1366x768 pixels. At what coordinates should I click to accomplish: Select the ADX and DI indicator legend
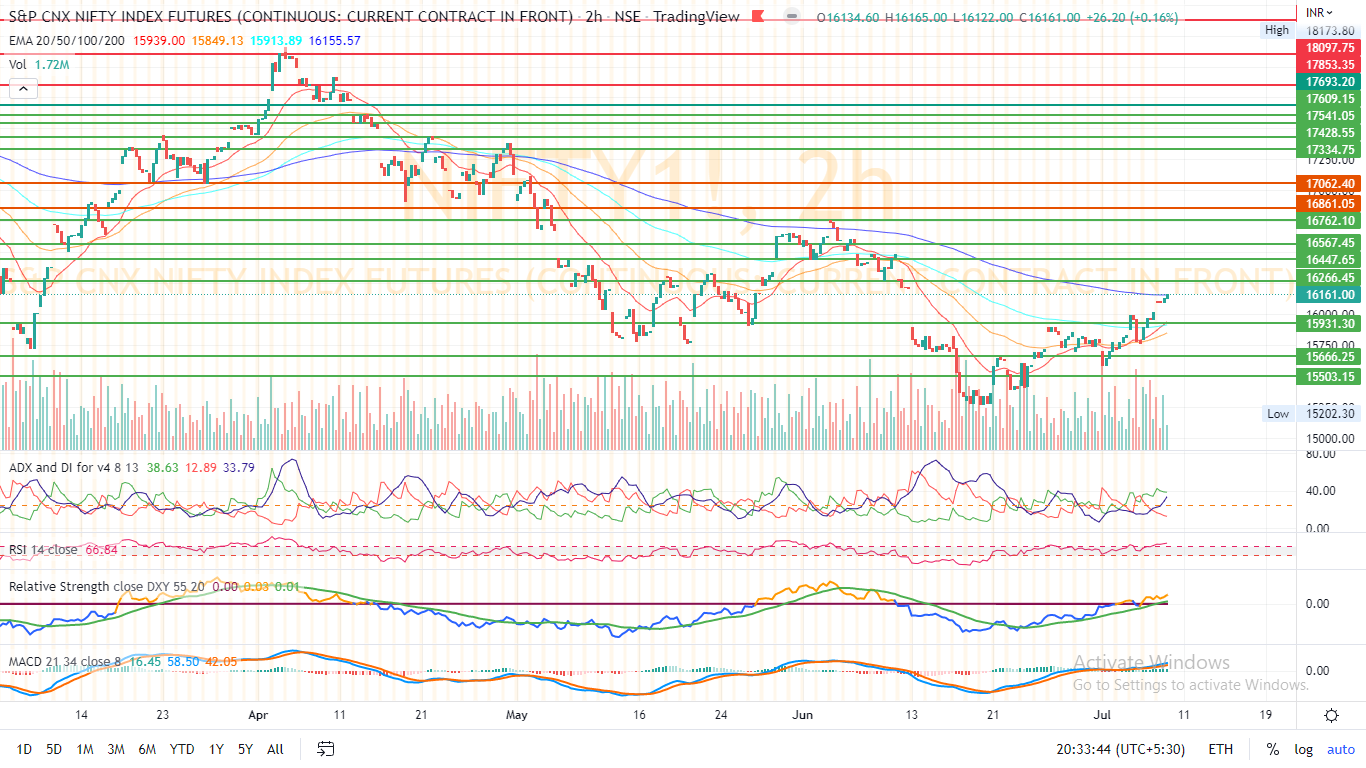click(x=73, y=467)
